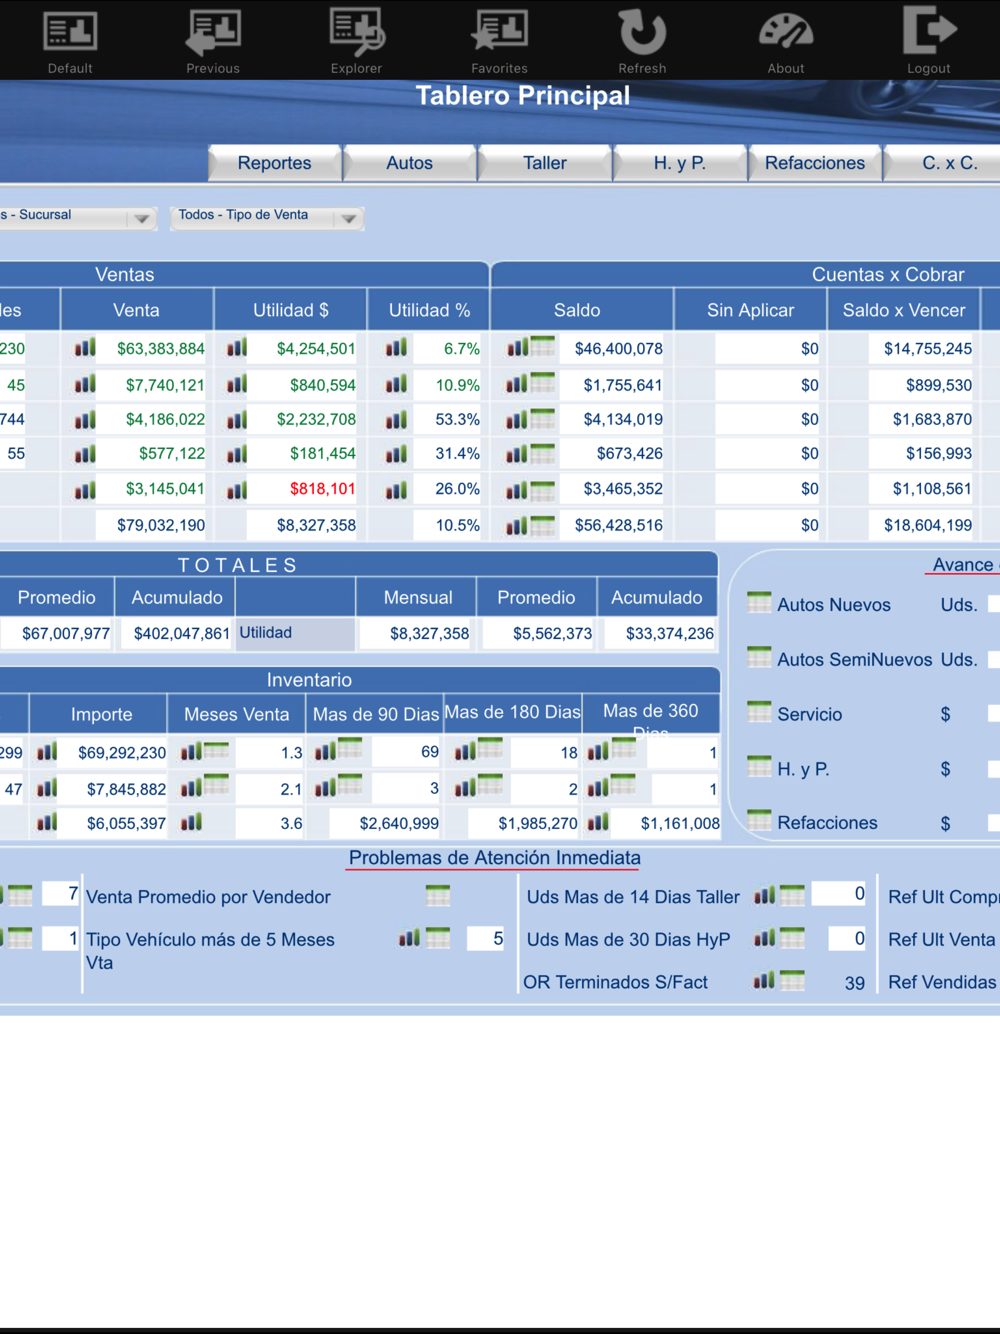Go to the Previous dashboard icon

[213, 40]
